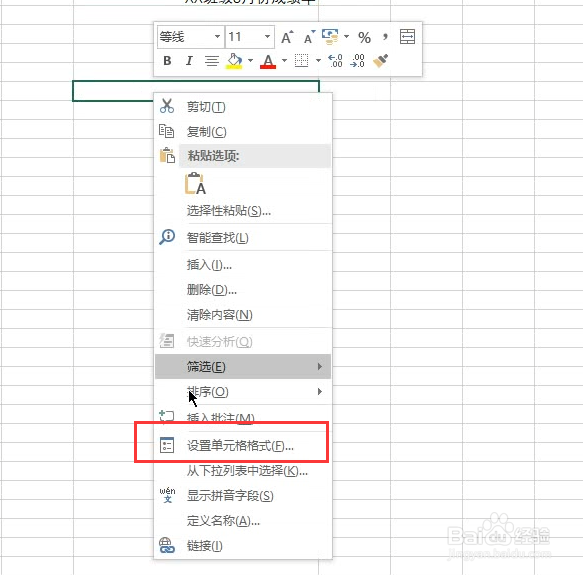Open font color dropdown arrow
Image resolution: width=583 pixels, height=575 pixels.
pyautogui.click(x=284, y=60)
